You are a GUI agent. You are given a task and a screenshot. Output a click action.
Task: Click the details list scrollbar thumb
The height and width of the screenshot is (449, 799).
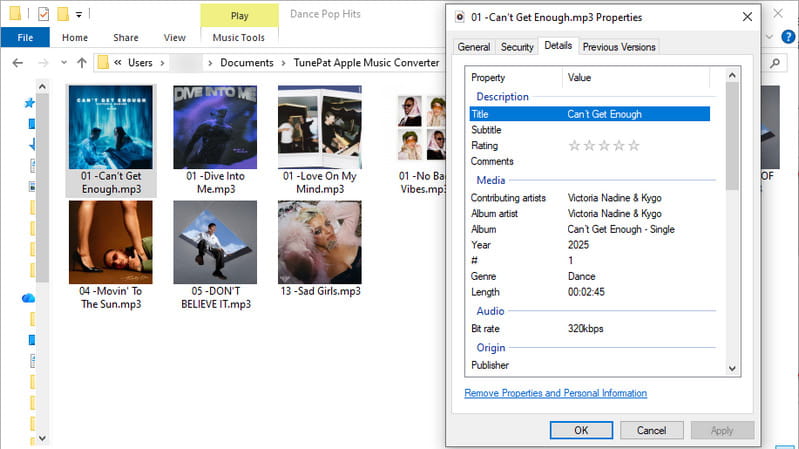pos(732,136)
